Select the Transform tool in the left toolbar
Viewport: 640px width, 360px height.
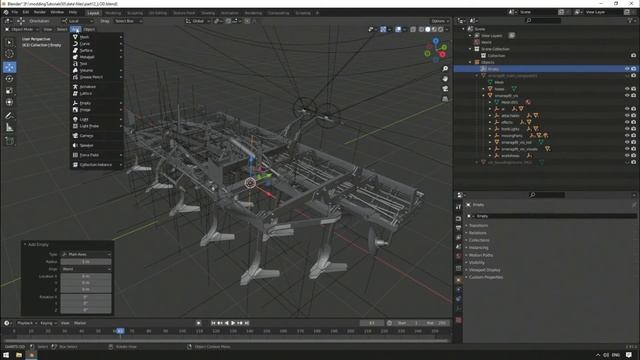(9, 102)
